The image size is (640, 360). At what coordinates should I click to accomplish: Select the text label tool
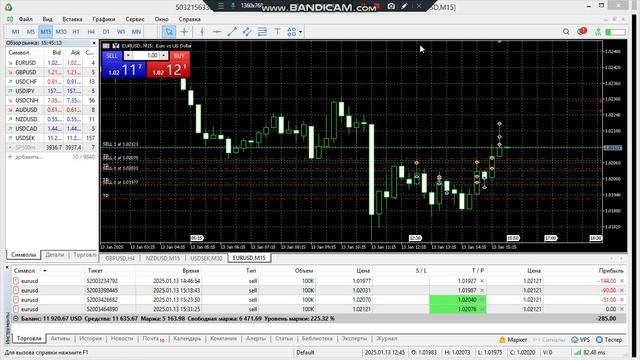pos(277,31)
